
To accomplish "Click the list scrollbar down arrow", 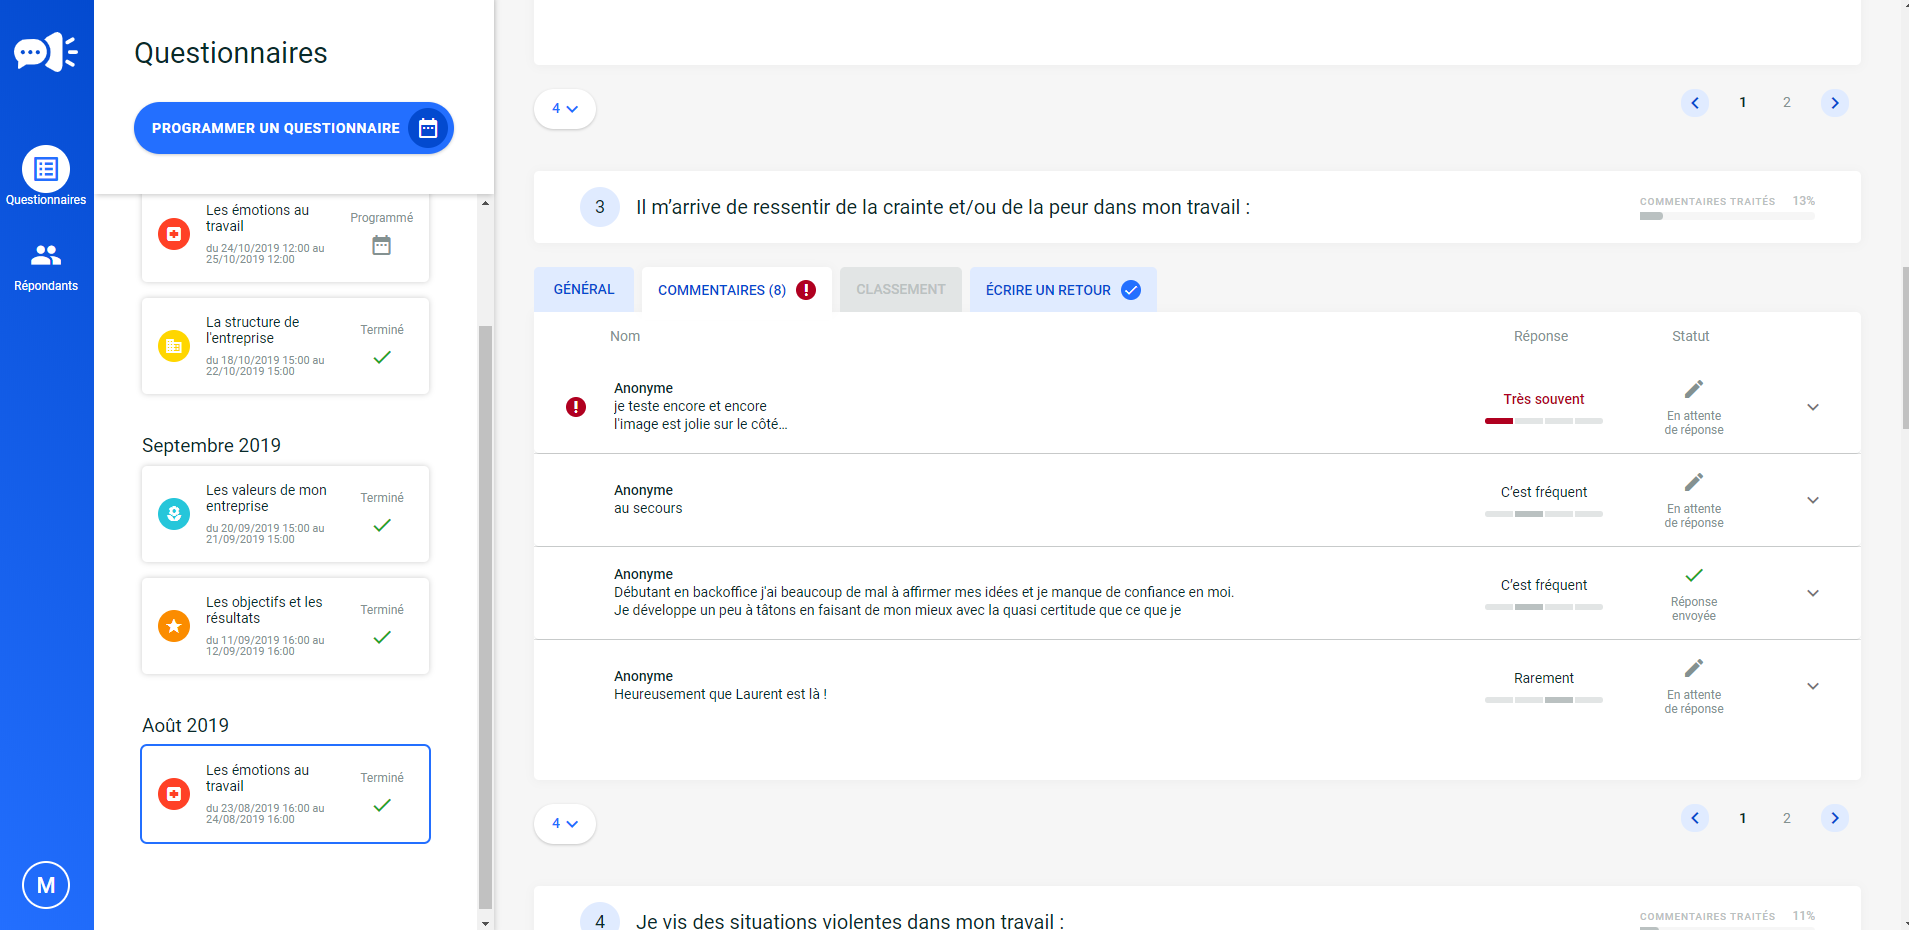I will [x=485, y=923].
